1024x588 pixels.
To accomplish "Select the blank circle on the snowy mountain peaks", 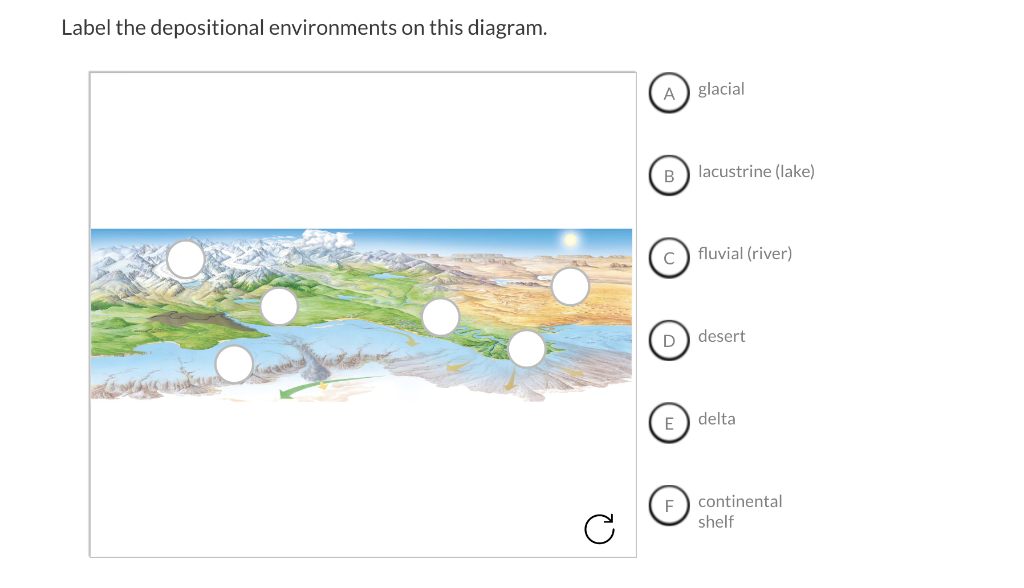I will pos(184,258).
